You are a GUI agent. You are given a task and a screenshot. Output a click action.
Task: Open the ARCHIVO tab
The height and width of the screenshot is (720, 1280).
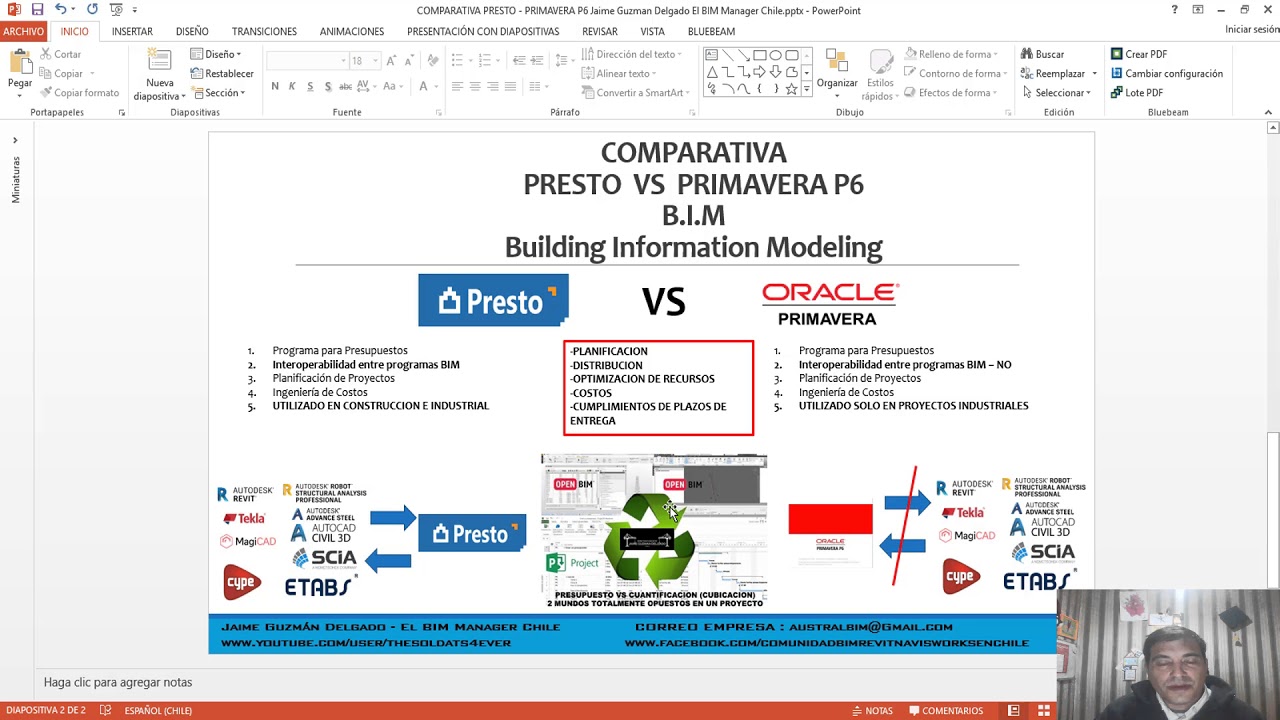click(x=23, y=31)
